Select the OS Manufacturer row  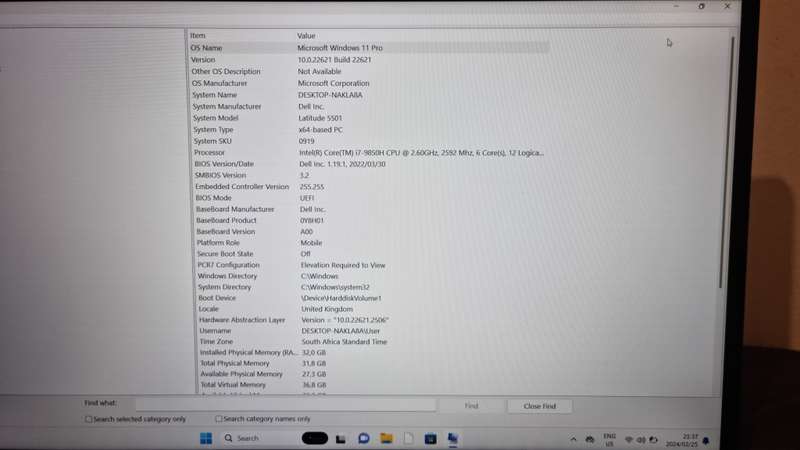coord(370,83)
